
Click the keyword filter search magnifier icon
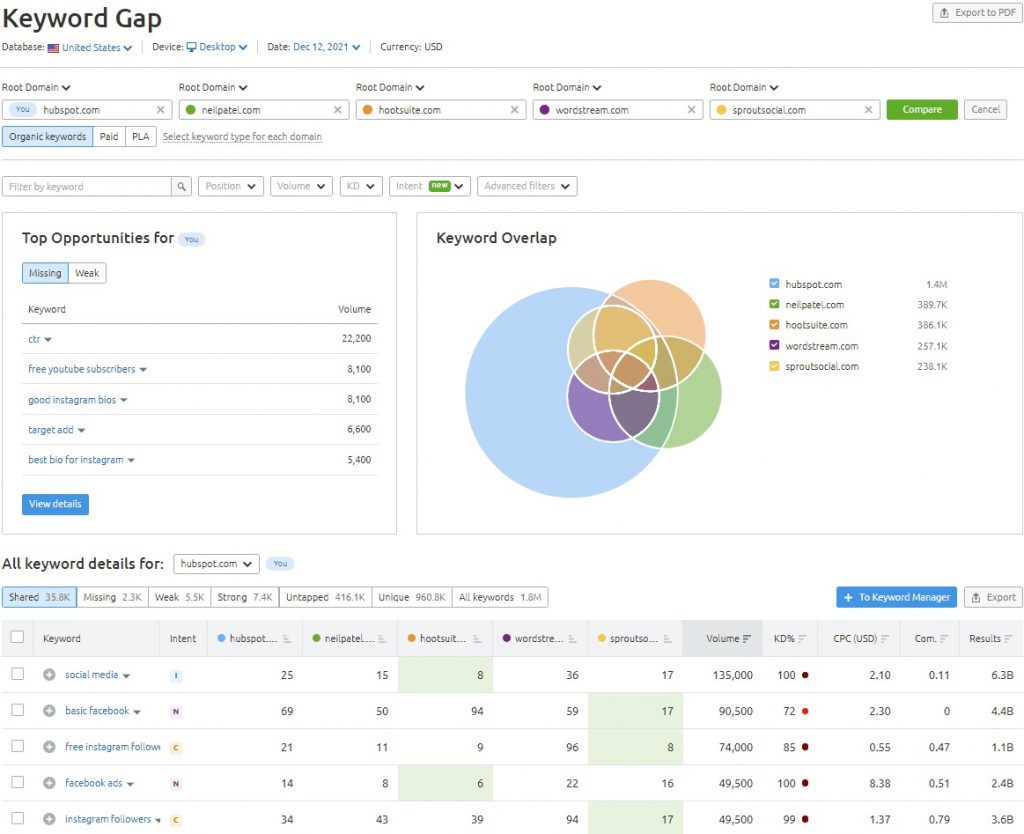click(182, 186)
